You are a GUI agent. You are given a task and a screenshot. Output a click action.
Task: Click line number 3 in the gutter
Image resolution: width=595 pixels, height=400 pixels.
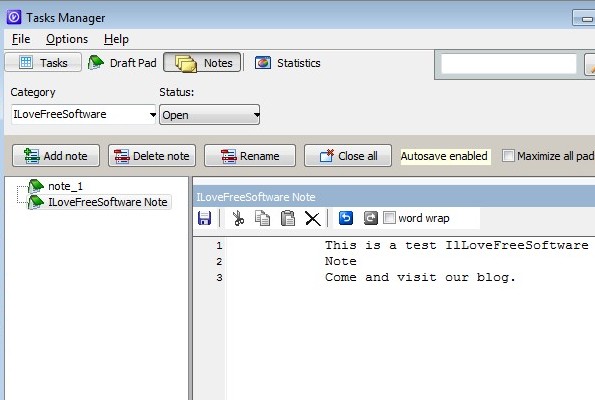[219, 277]
